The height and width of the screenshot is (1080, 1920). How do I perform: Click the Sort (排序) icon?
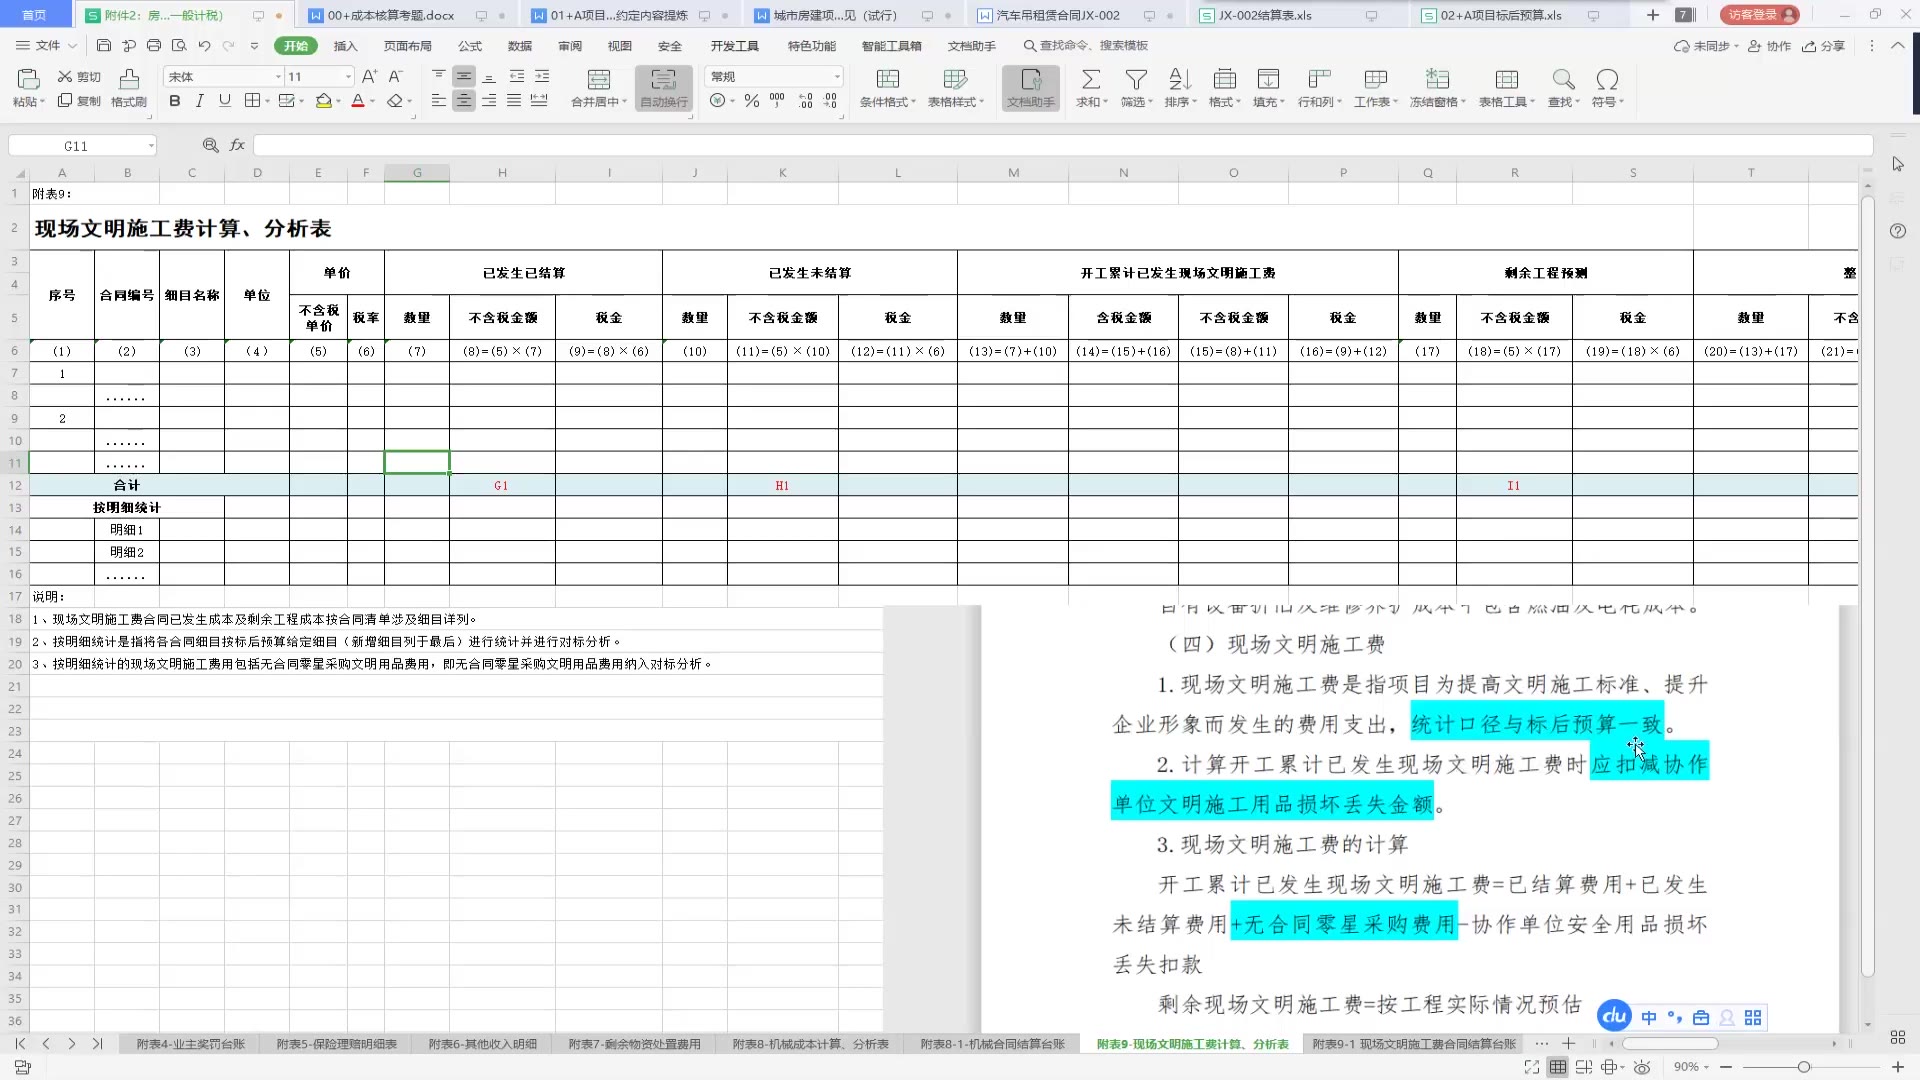(x=1180, y=80)
